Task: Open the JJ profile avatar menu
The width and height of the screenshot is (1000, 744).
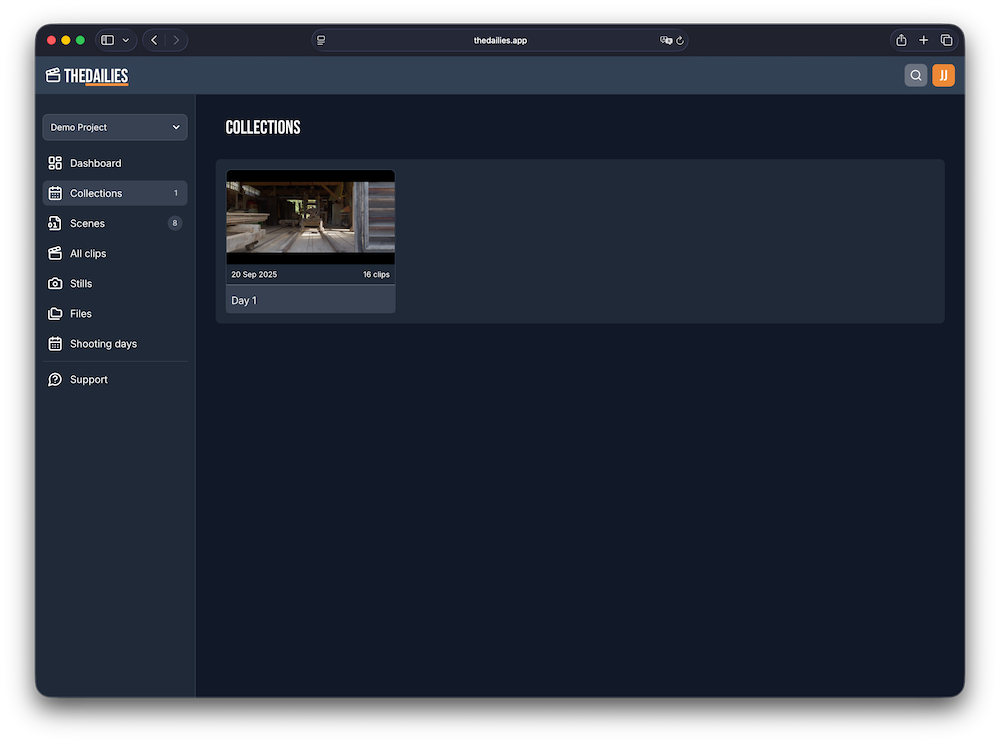Action: tap(943, 75)
